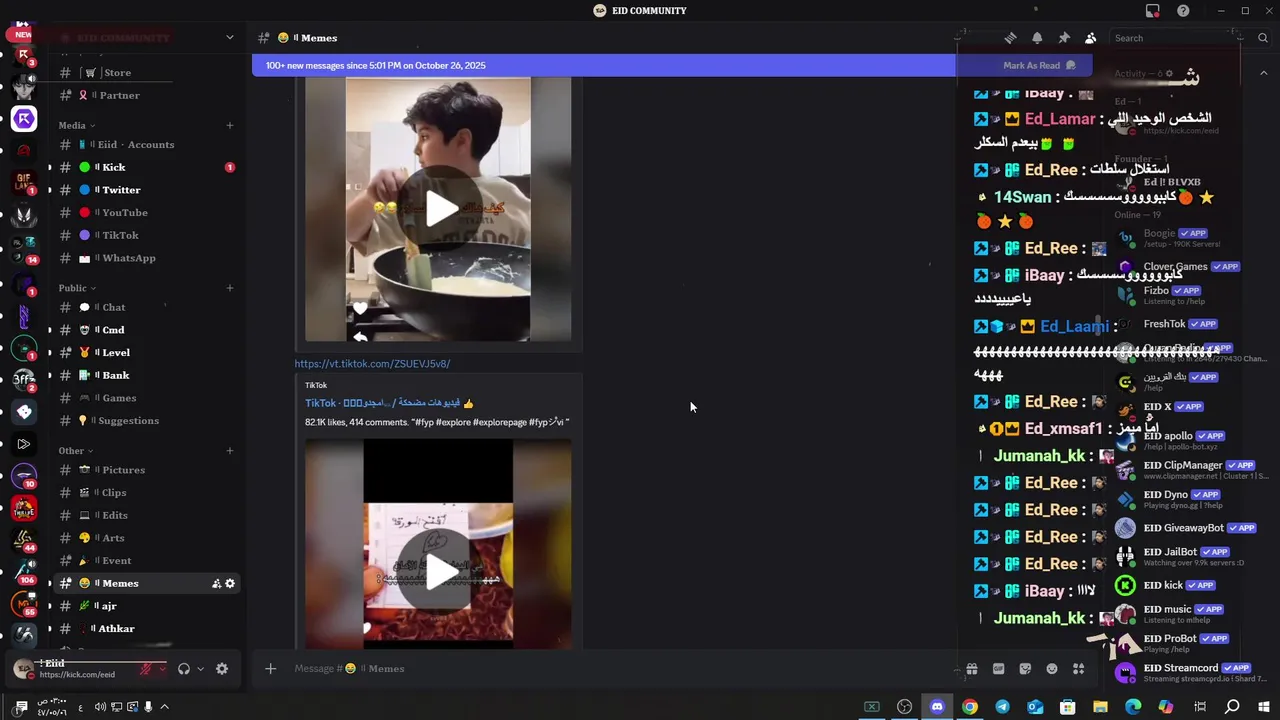Click Mark As Read button
This screenshot has height=720, width=1280.
point(1039,66)
